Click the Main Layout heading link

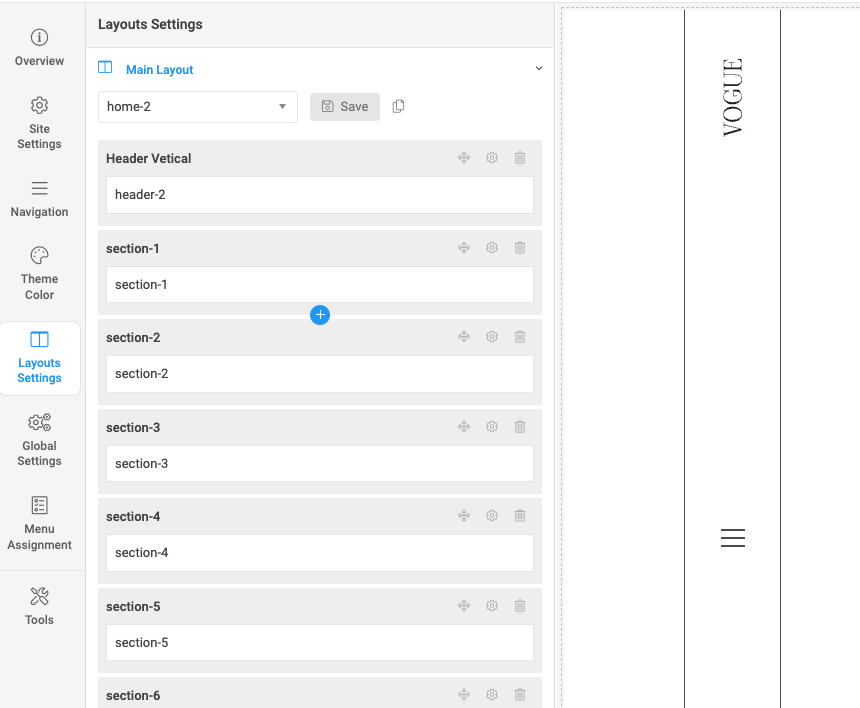[159, 70]
